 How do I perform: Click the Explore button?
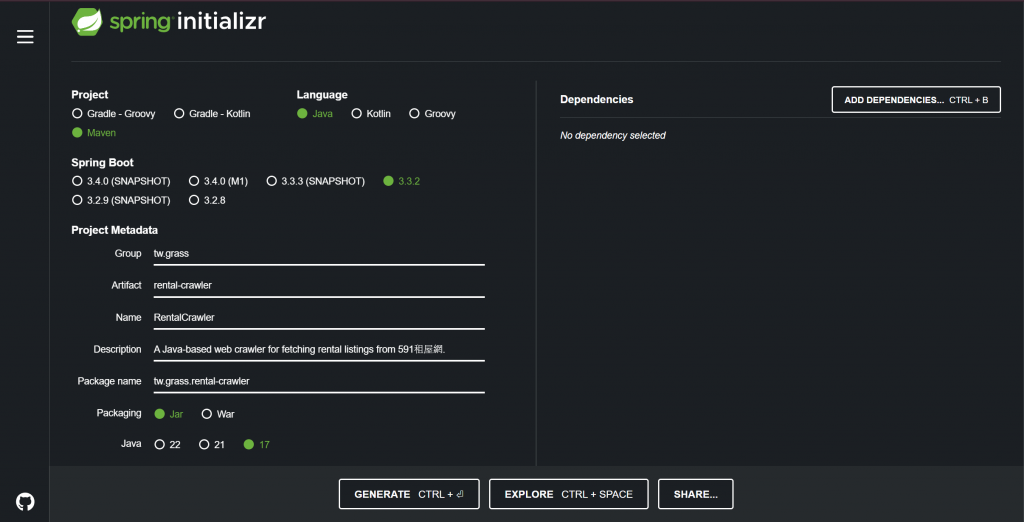[x=568, y=494]
